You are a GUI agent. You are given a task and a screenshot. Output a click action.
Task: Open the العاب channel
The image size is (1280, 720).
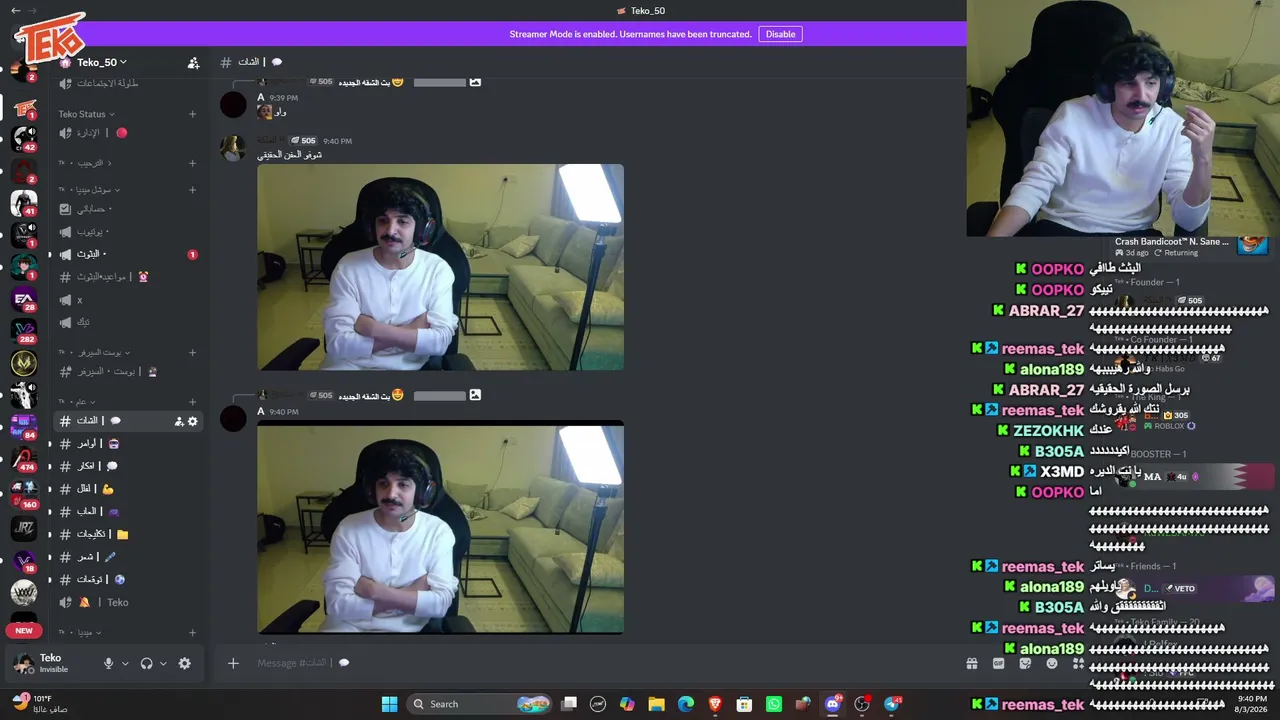click(x=130, y=511)
